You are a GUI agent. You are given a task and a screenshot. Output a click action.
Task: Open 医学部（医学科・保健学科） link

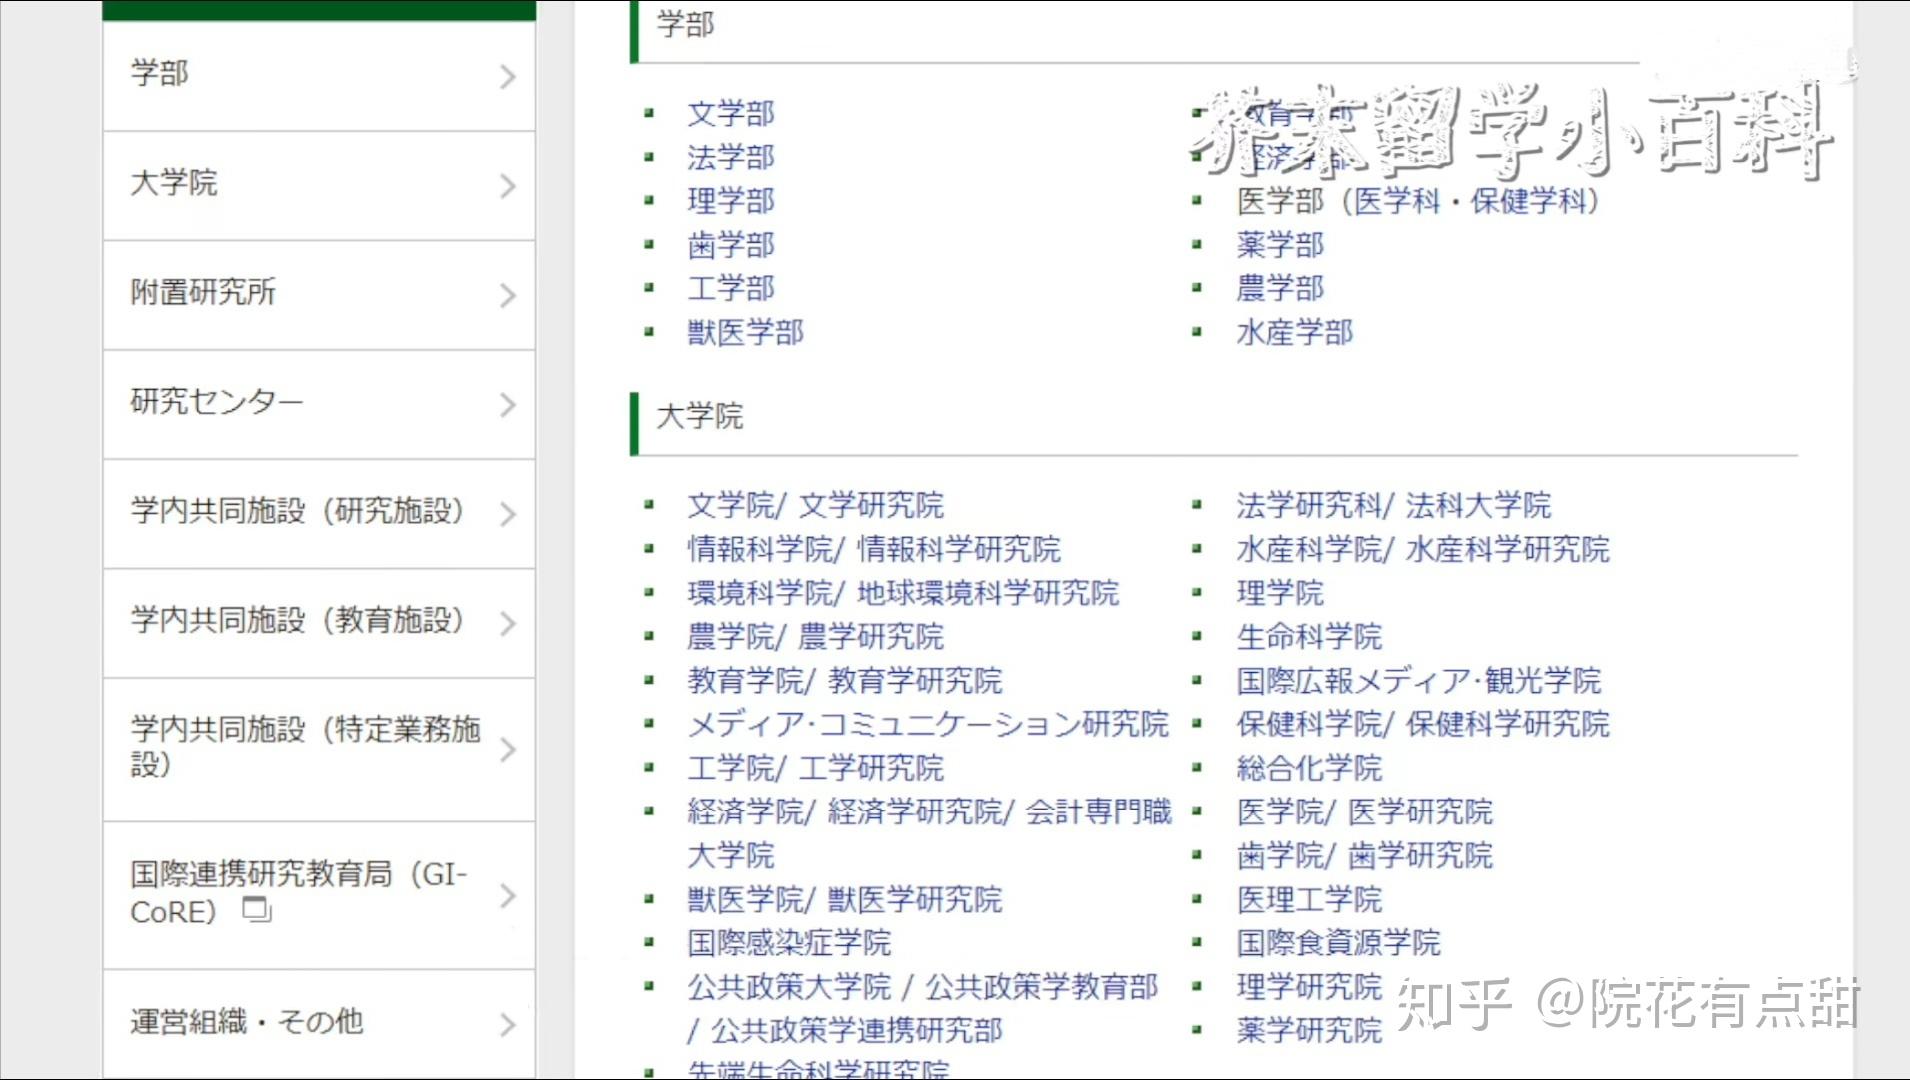tap(1418, 201)
